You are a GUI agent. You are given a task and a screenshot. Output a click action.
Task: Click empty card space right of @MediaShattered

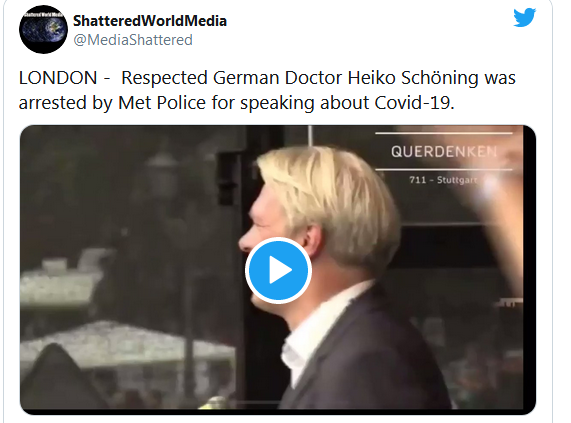346,40
